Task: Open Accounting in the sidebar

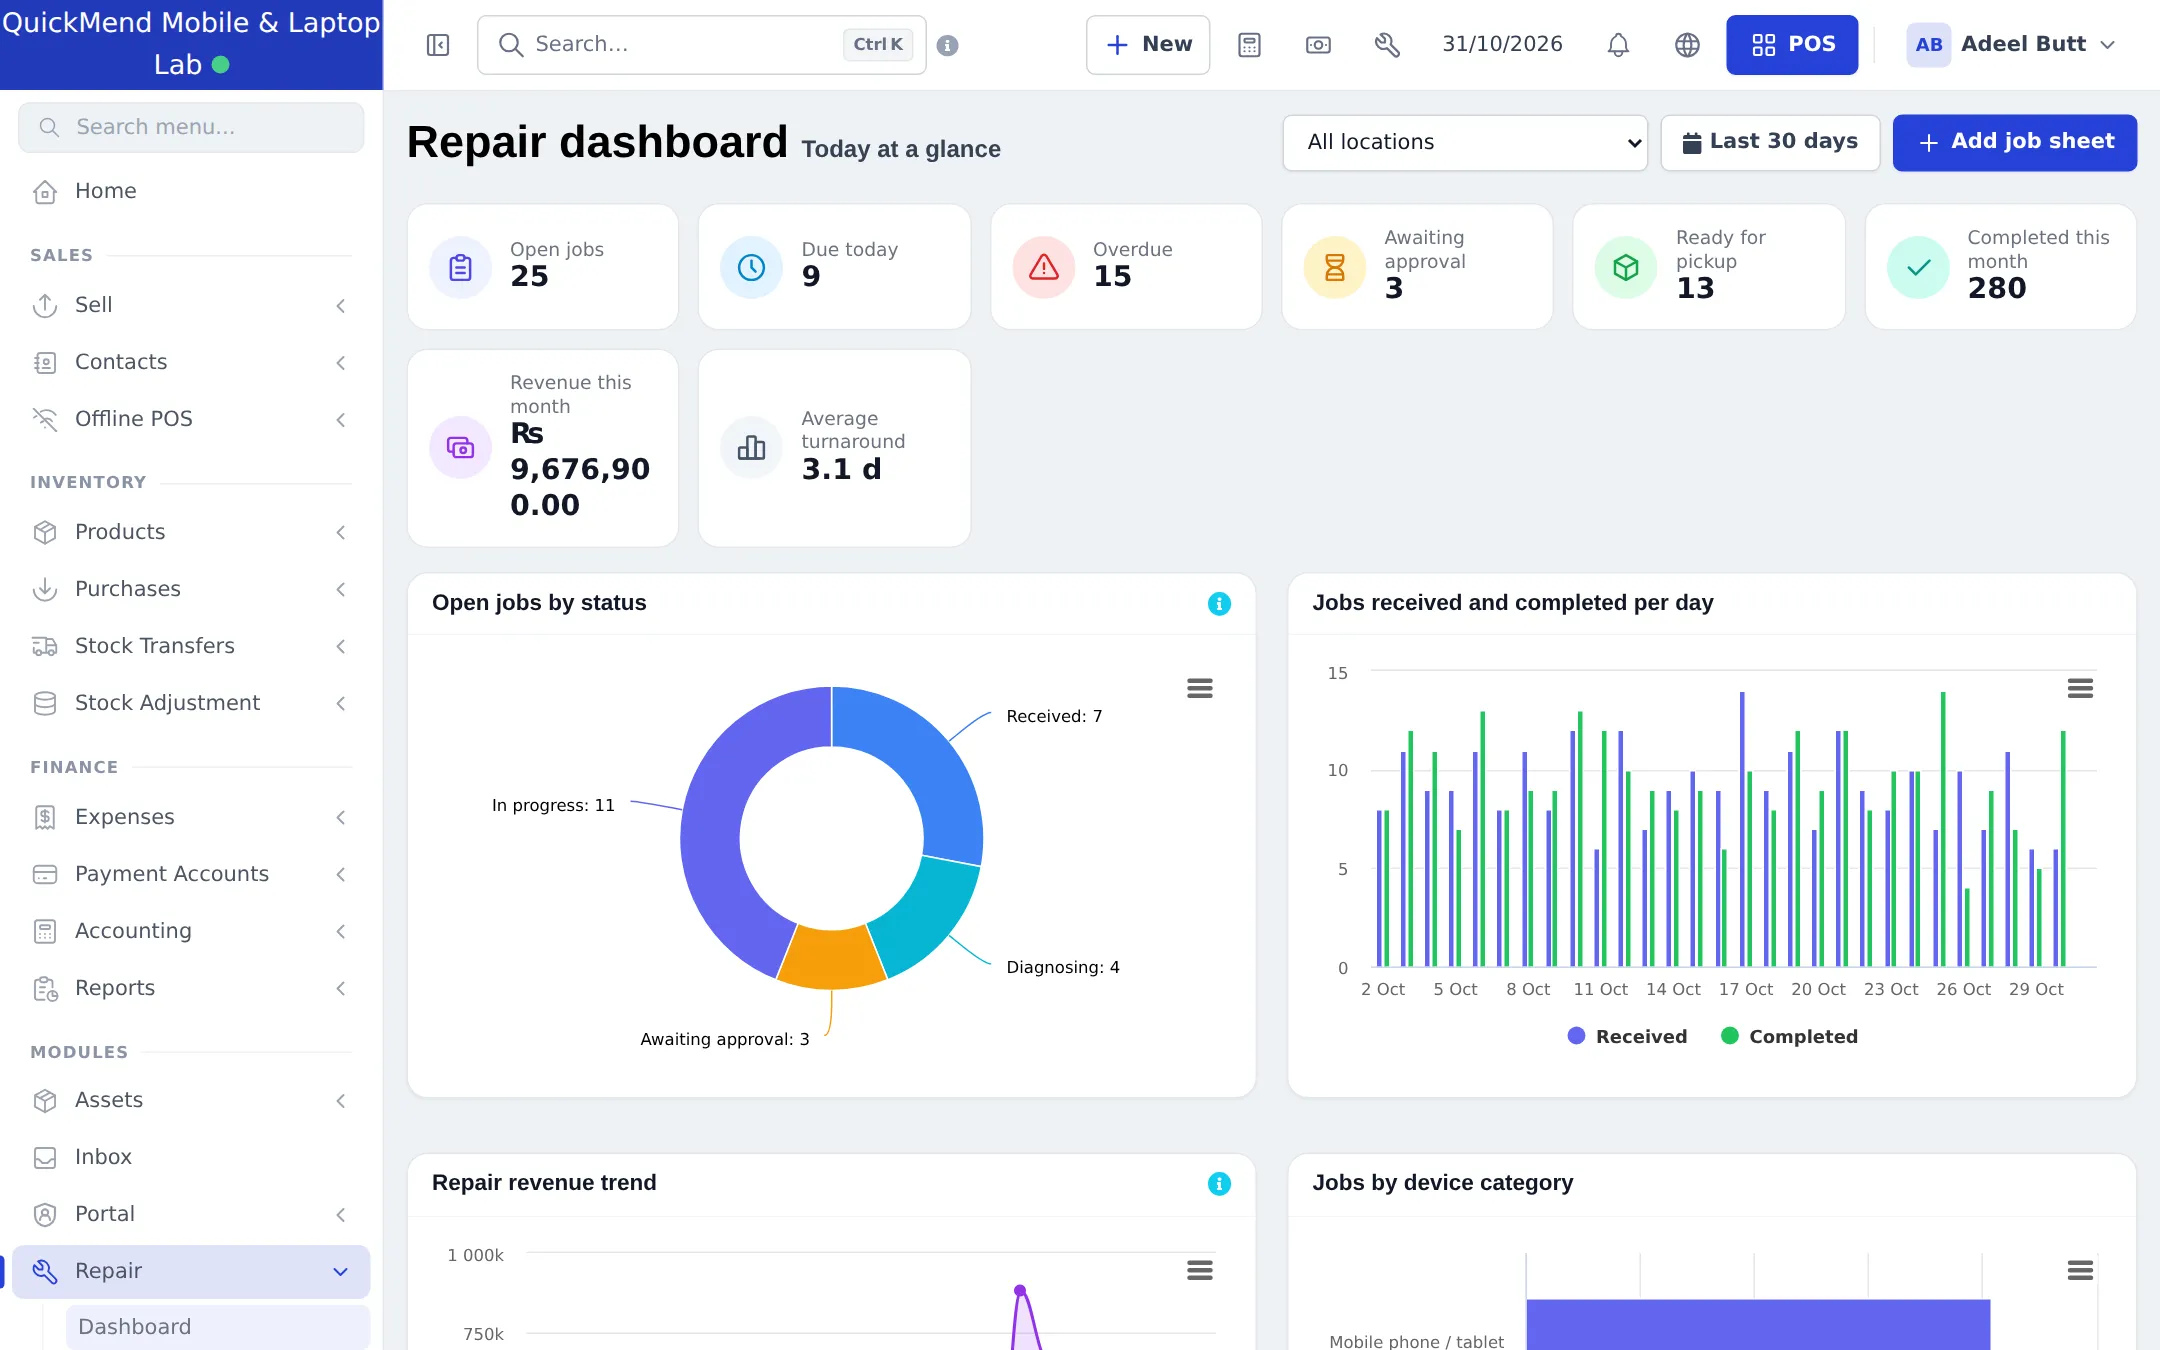Action: 190,931
